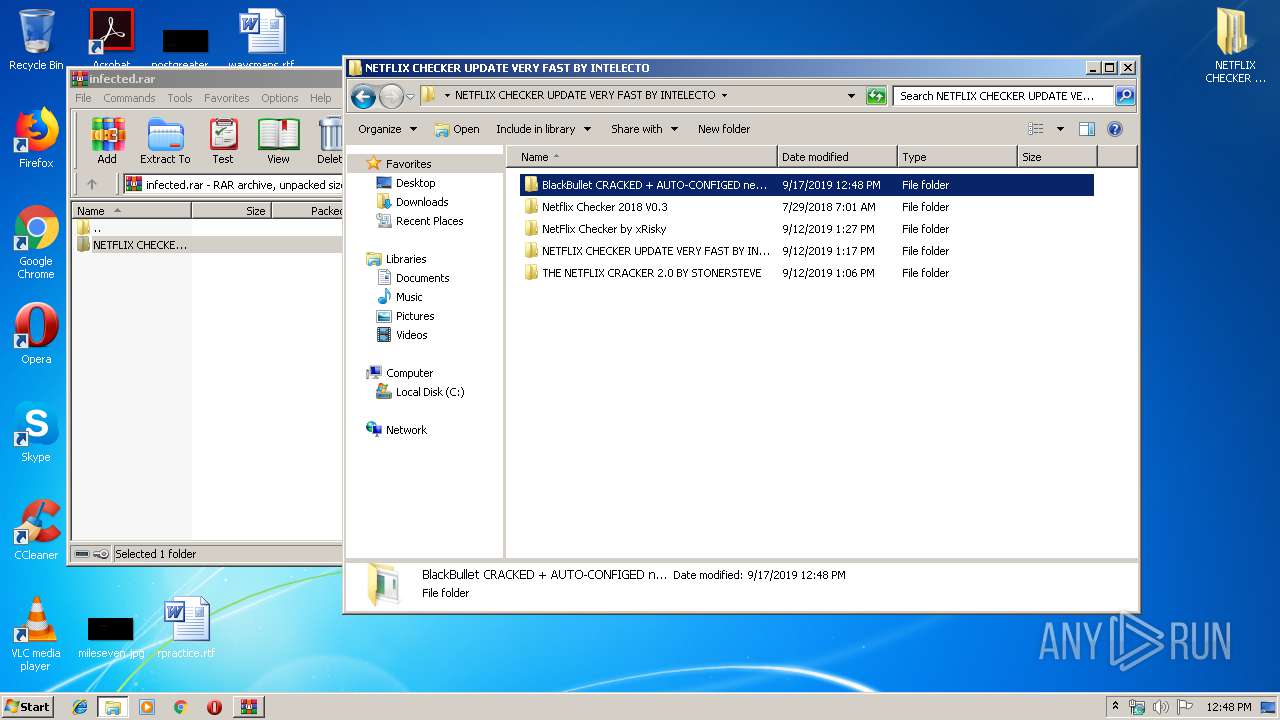This screenshot has width=1280, height=720.
Task: Launch the VLC media player shortcut
Action: pos(36,634)
